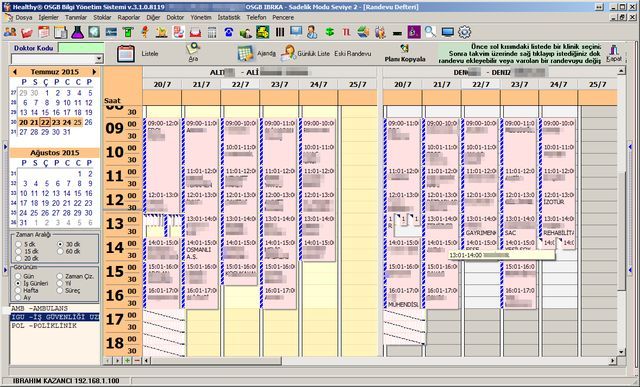This screenshot has width=640, height=387.
Task: Select the 60 dk time interval
Action: tap(60, 251)
